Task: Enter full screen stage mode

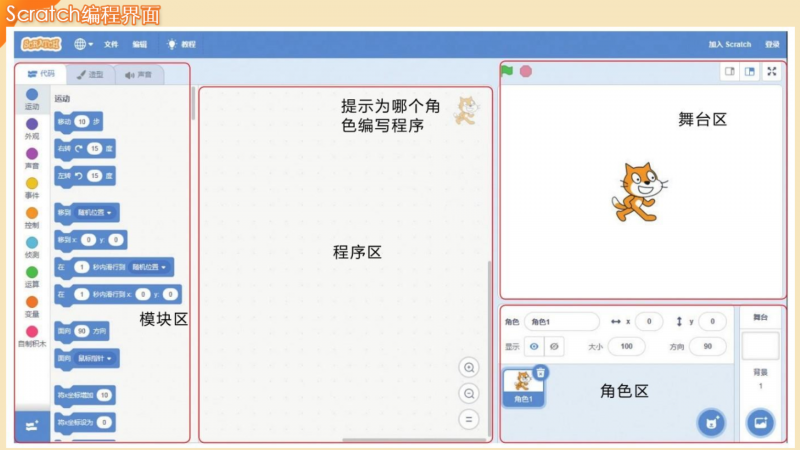Action: tap(772, 72)
